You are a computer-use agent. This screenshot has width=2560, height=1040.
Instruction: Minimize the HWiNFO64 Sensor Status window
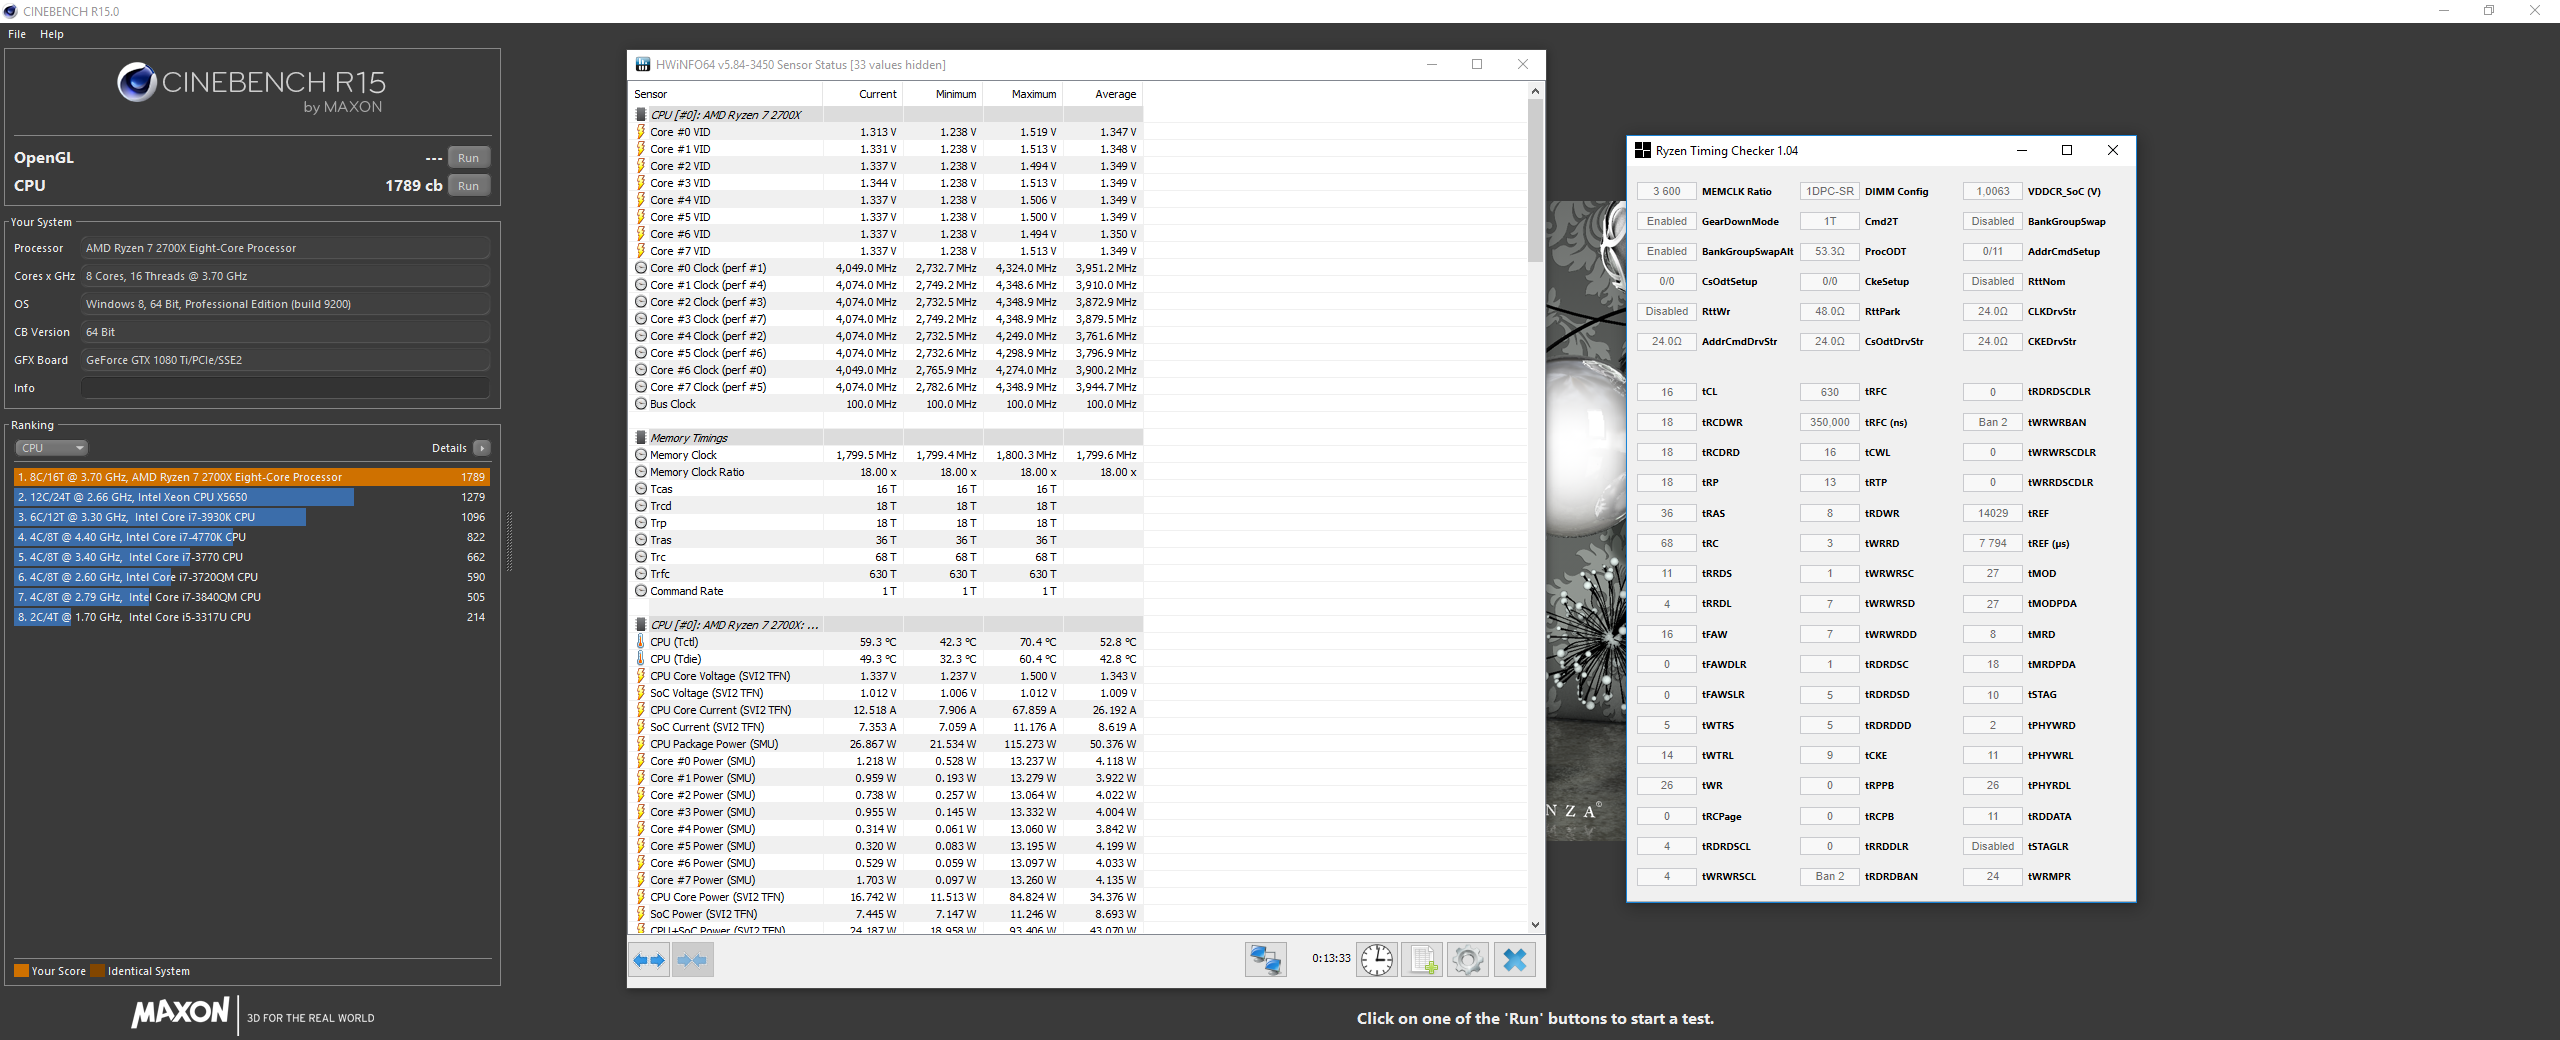pos(1432,64)
